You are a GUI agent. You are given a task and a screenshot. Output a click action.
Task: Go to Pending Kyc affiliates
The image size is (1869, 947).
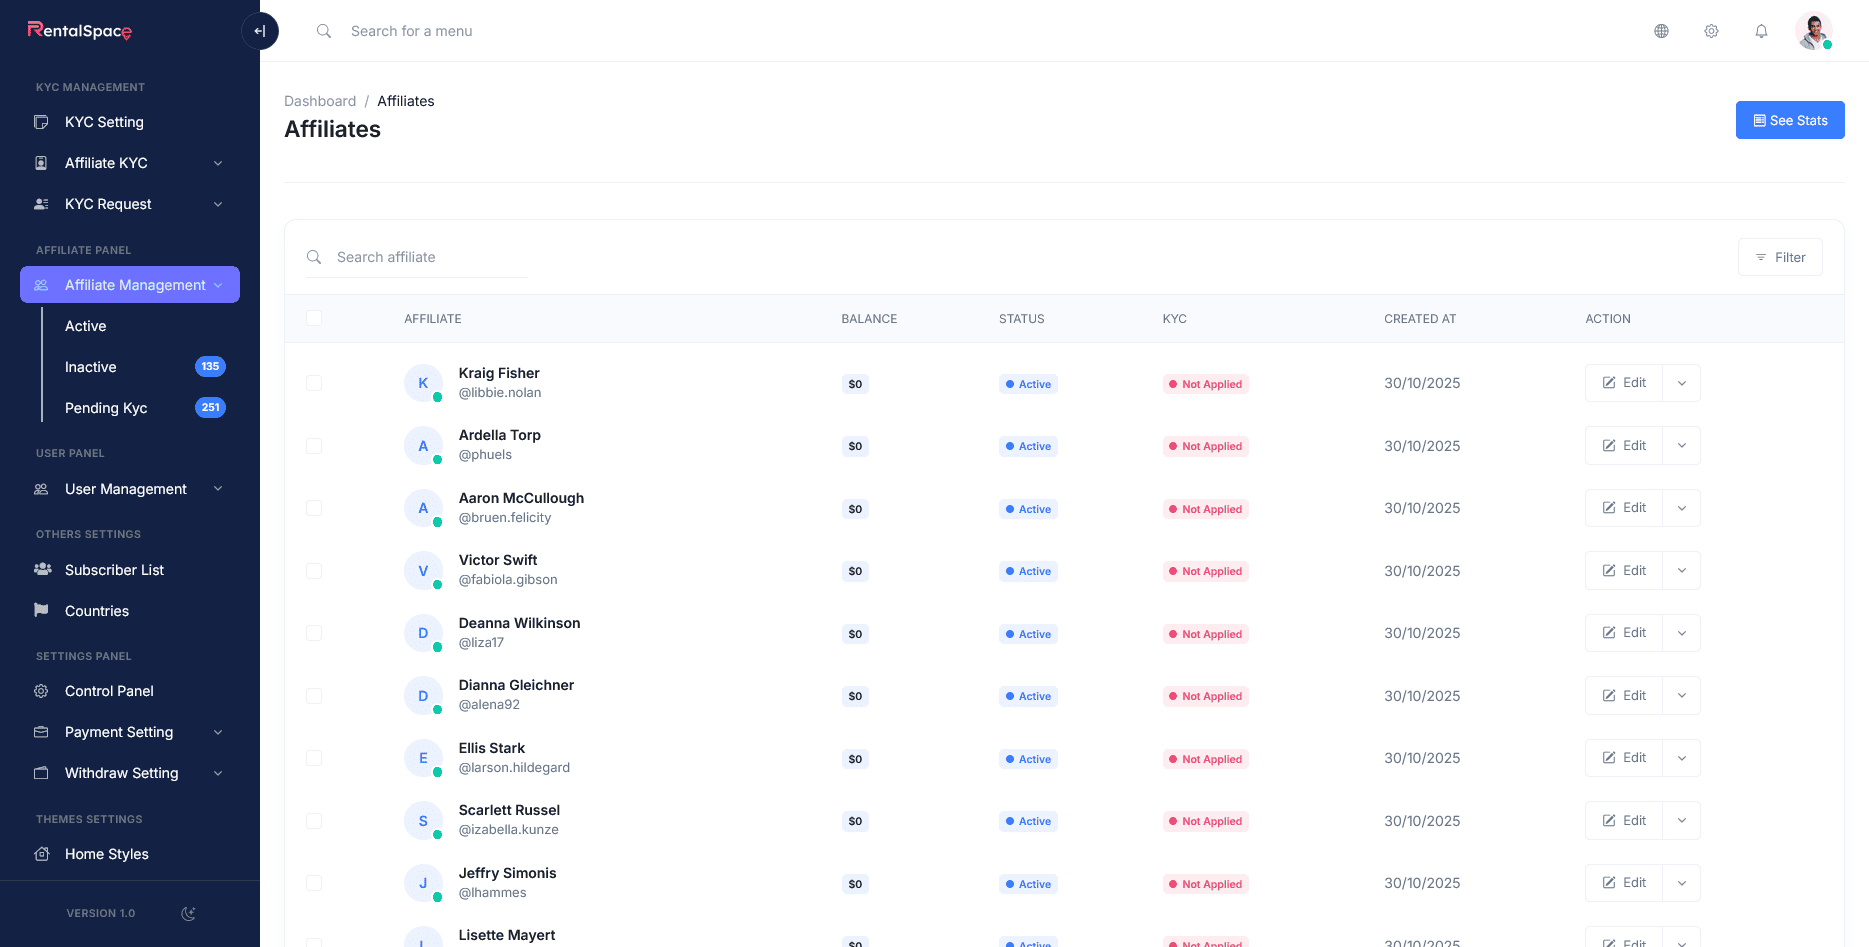106,408
